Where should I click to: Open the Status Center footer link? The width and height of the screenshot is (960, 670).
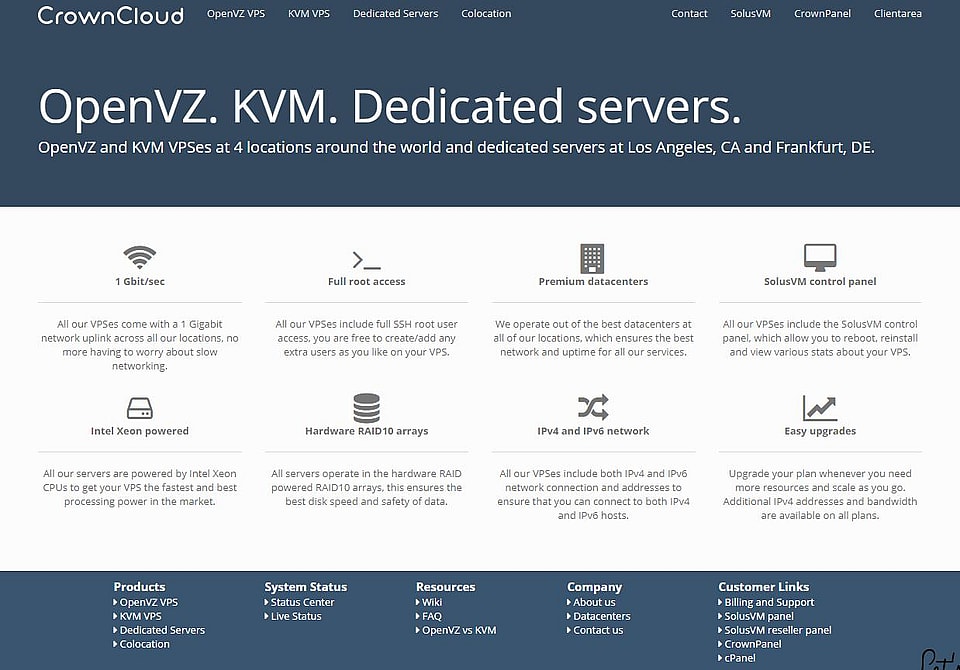click(302, 602)
